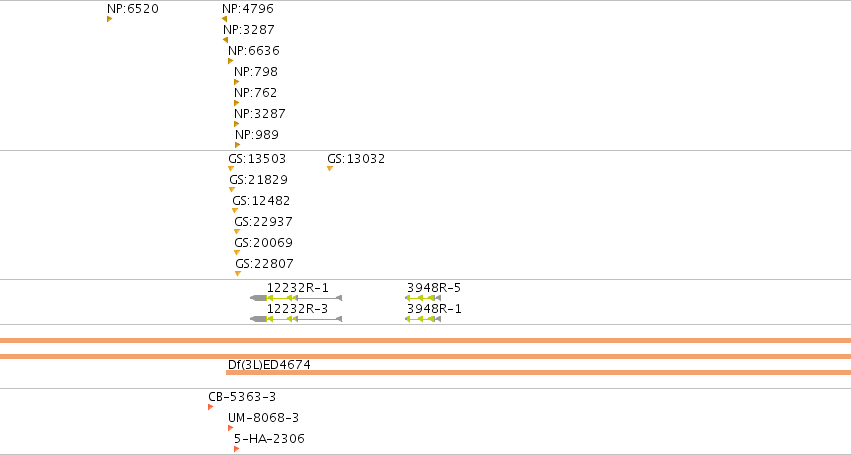Click the insertion marker under GS:21829

click(232, 189)
